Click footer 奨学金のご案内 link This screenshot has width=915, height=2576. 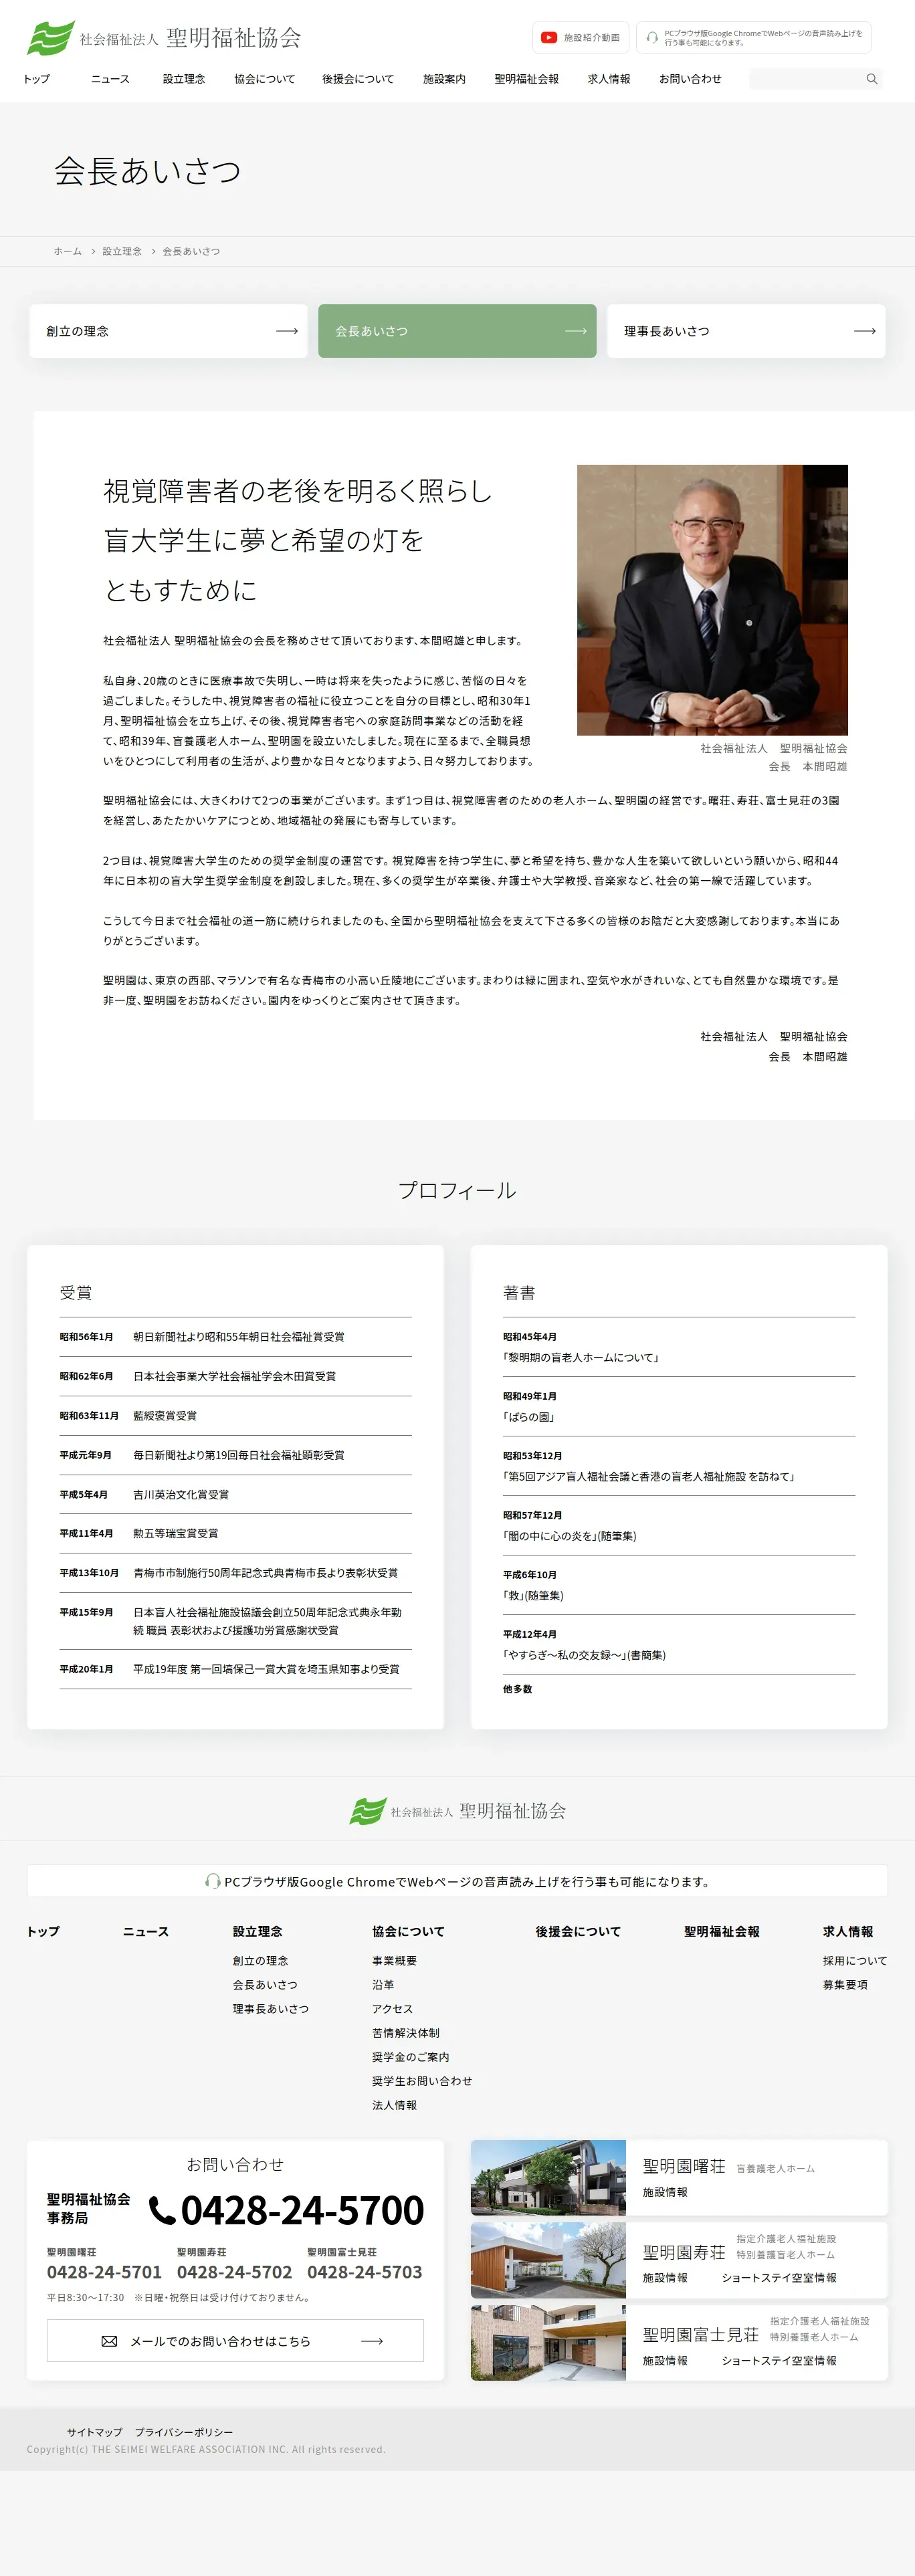click(411, 2057)
